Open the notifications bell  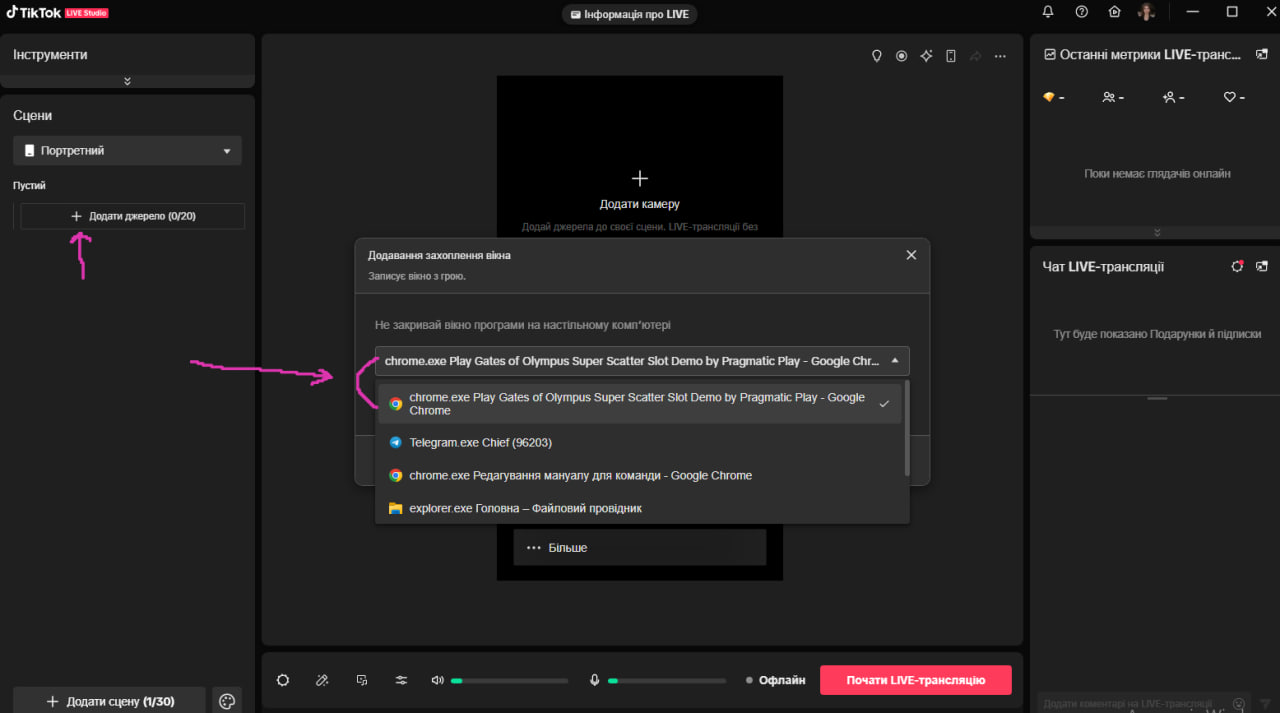(x=1048, y=12)
